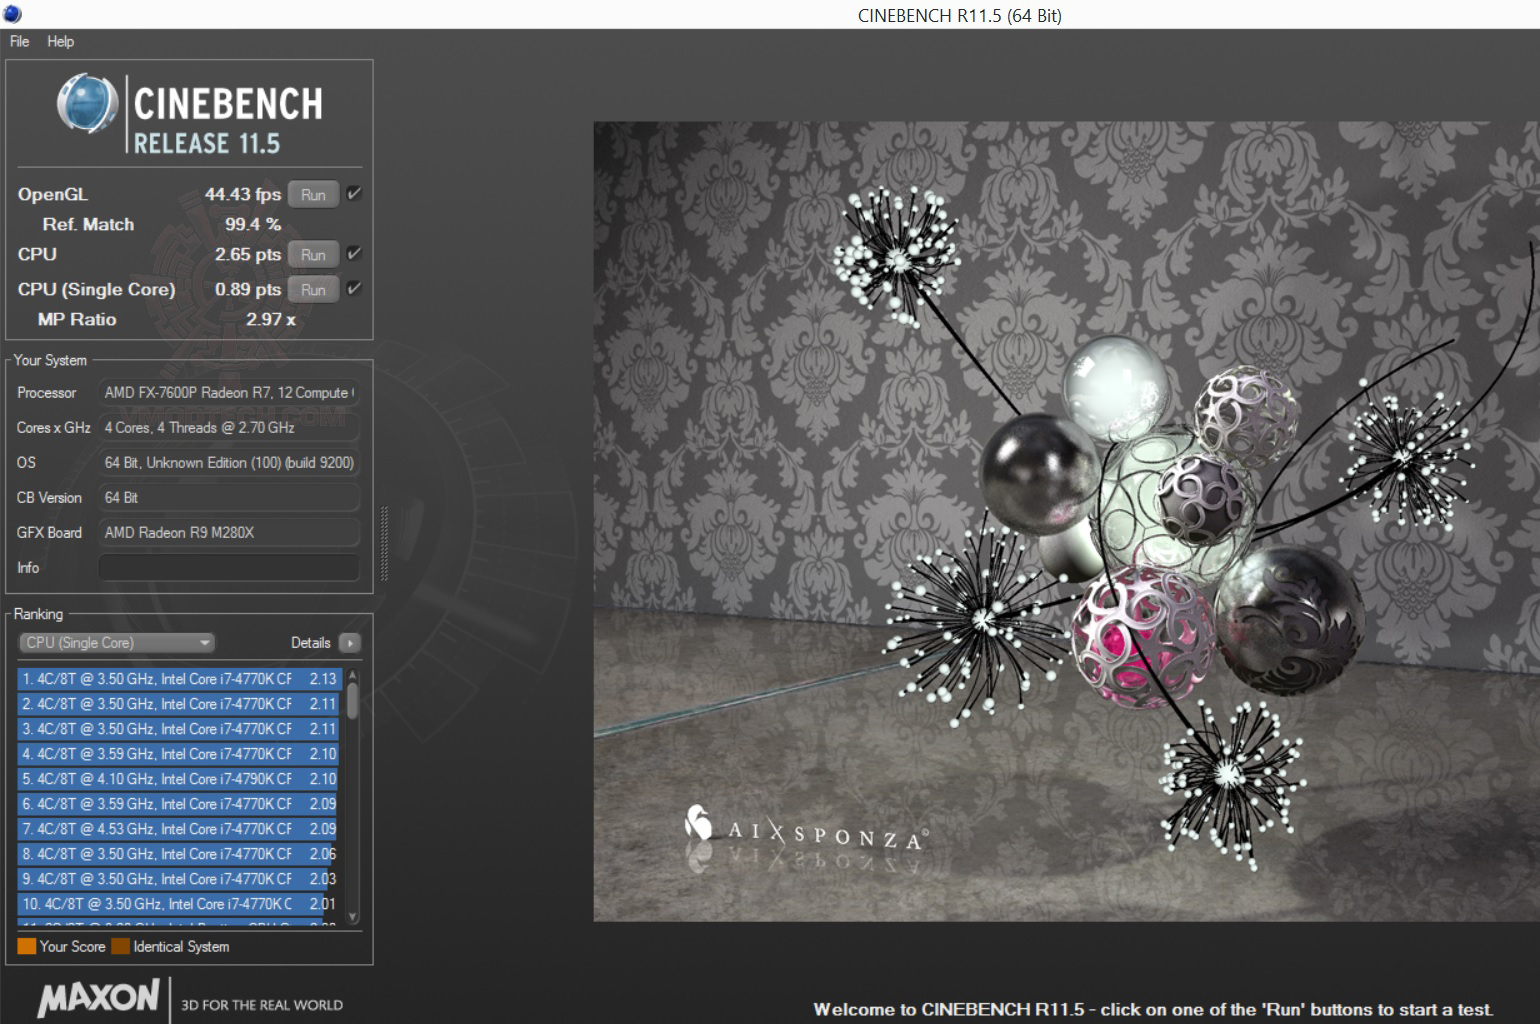This screenshot has height=1024, width=1540.
Task: Select the Cores x GHz value field
Action: pyautogui.click(x=229, y=428)
